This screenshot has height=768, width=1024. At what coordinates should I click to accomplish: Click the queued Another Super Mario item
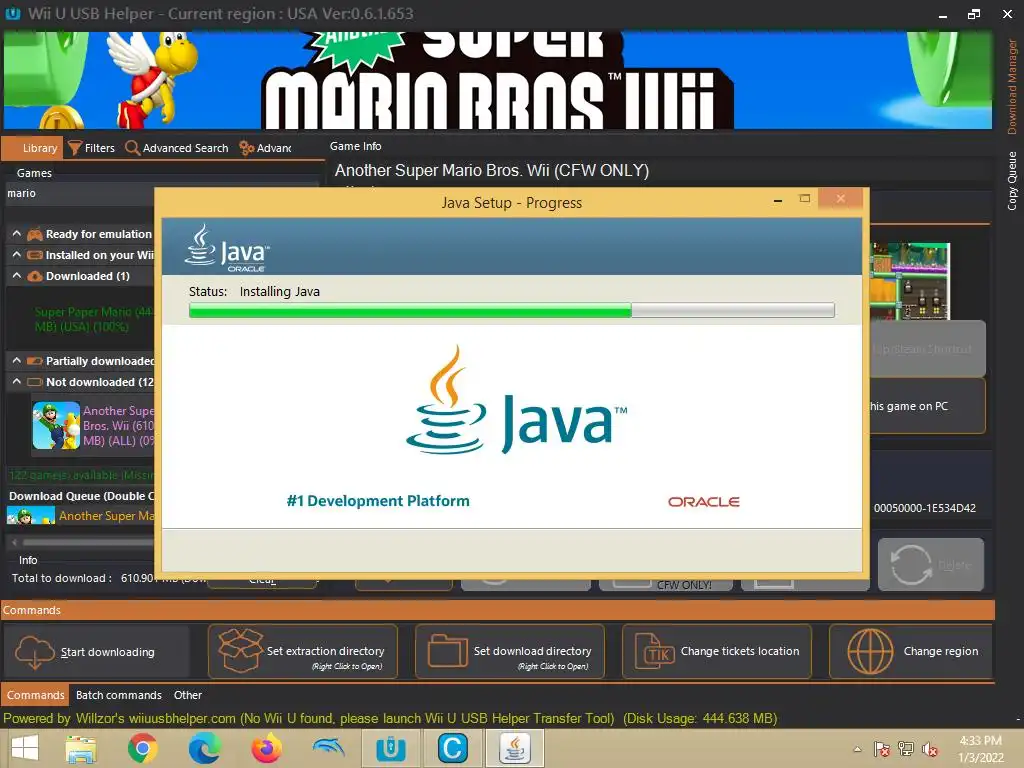tap(81, 516)
